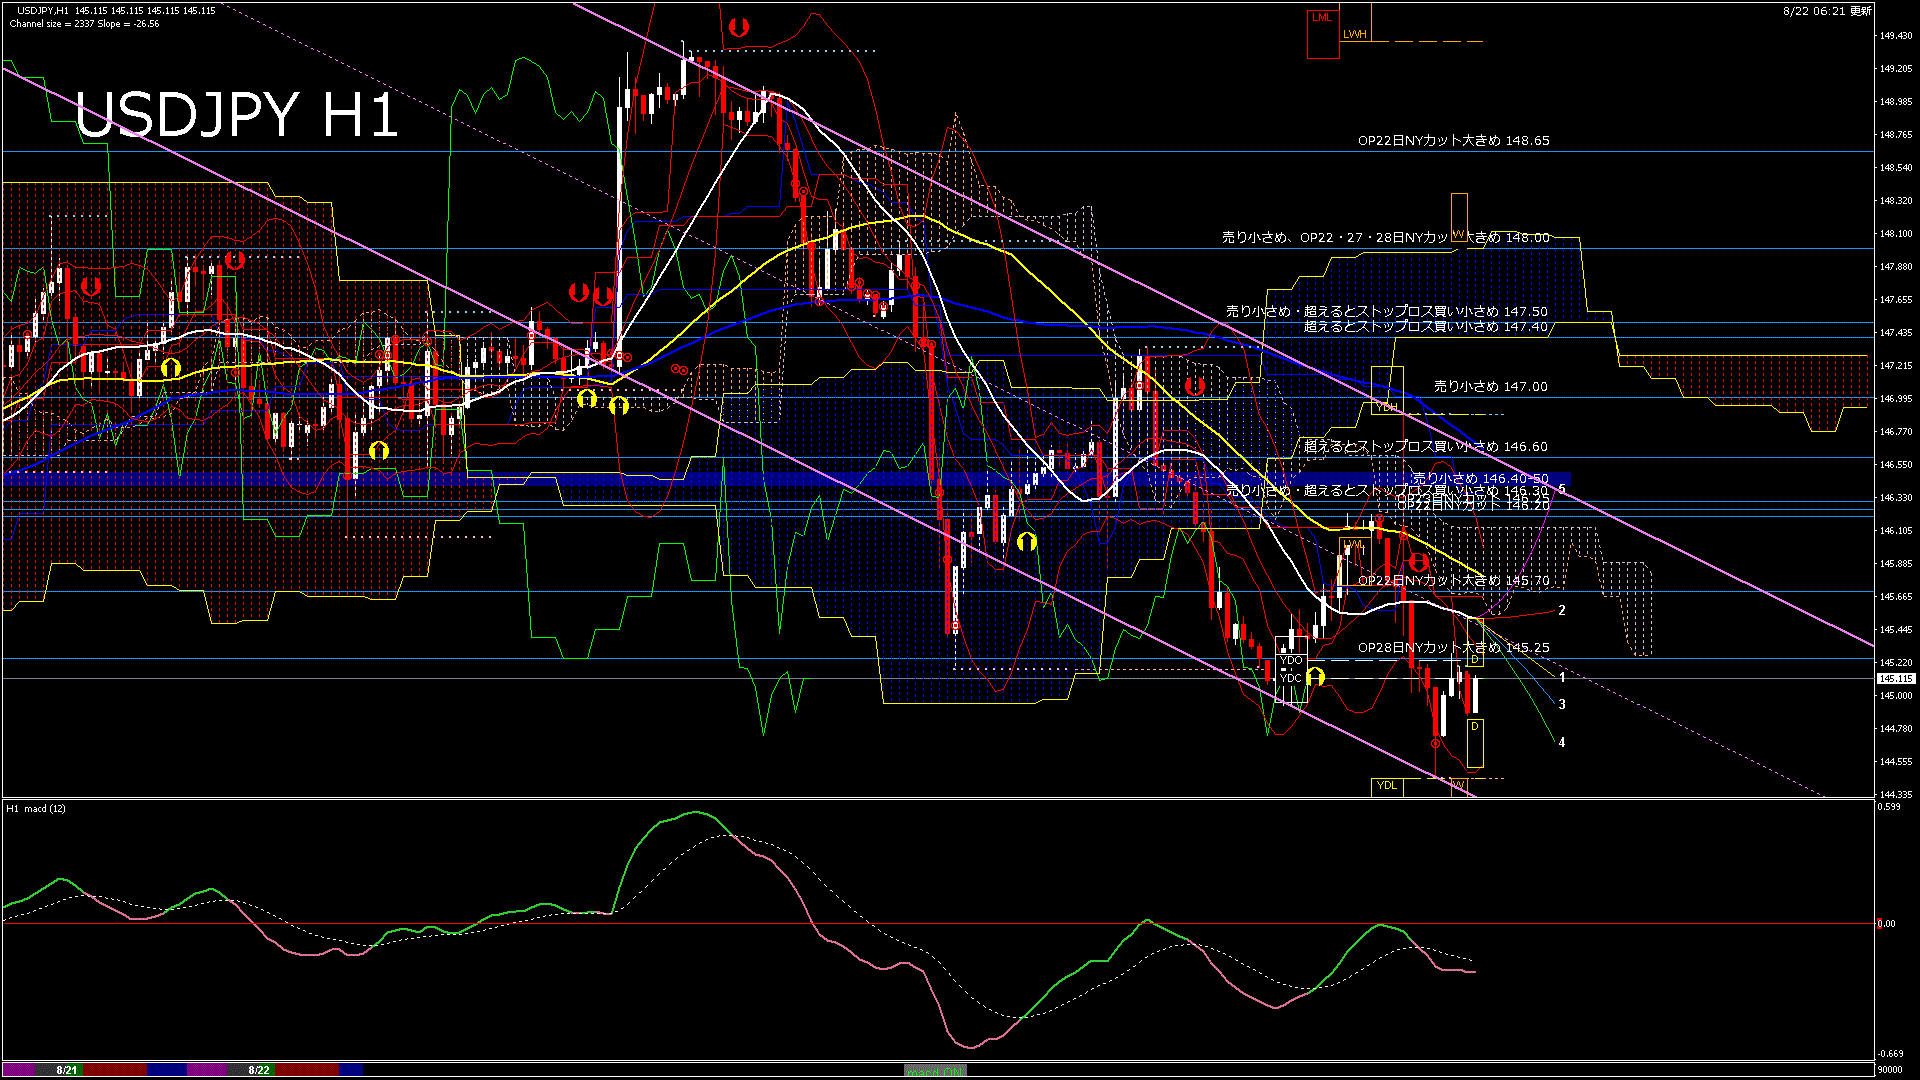Click the OP22日NYカット大きめ 148.65 label
This screenshot has height=1080, width=1920.
tap(1453, 141)
